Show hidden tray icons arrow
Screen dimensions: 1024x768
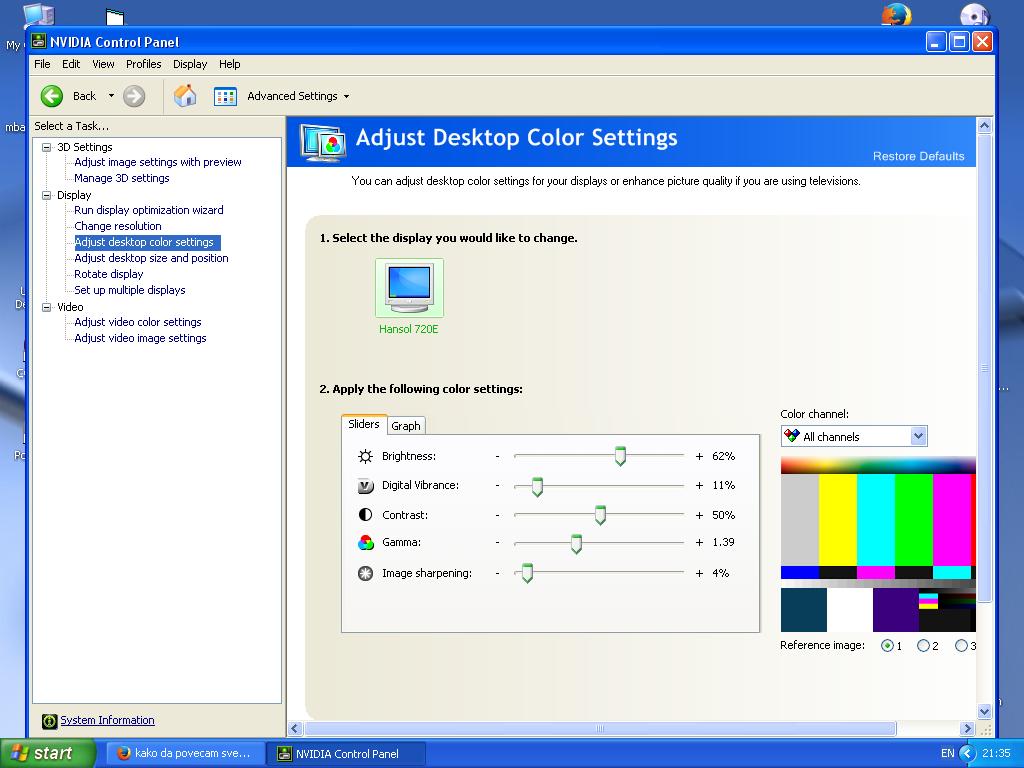point(967,753)
